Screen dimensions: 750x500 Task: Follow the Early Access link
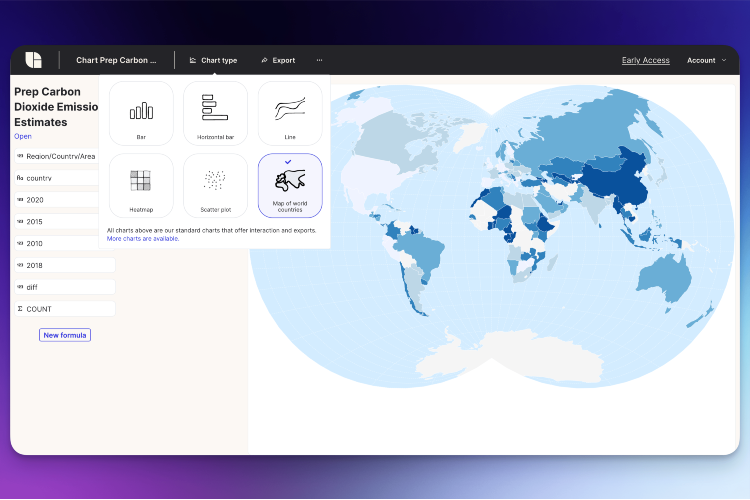point(645,60)
